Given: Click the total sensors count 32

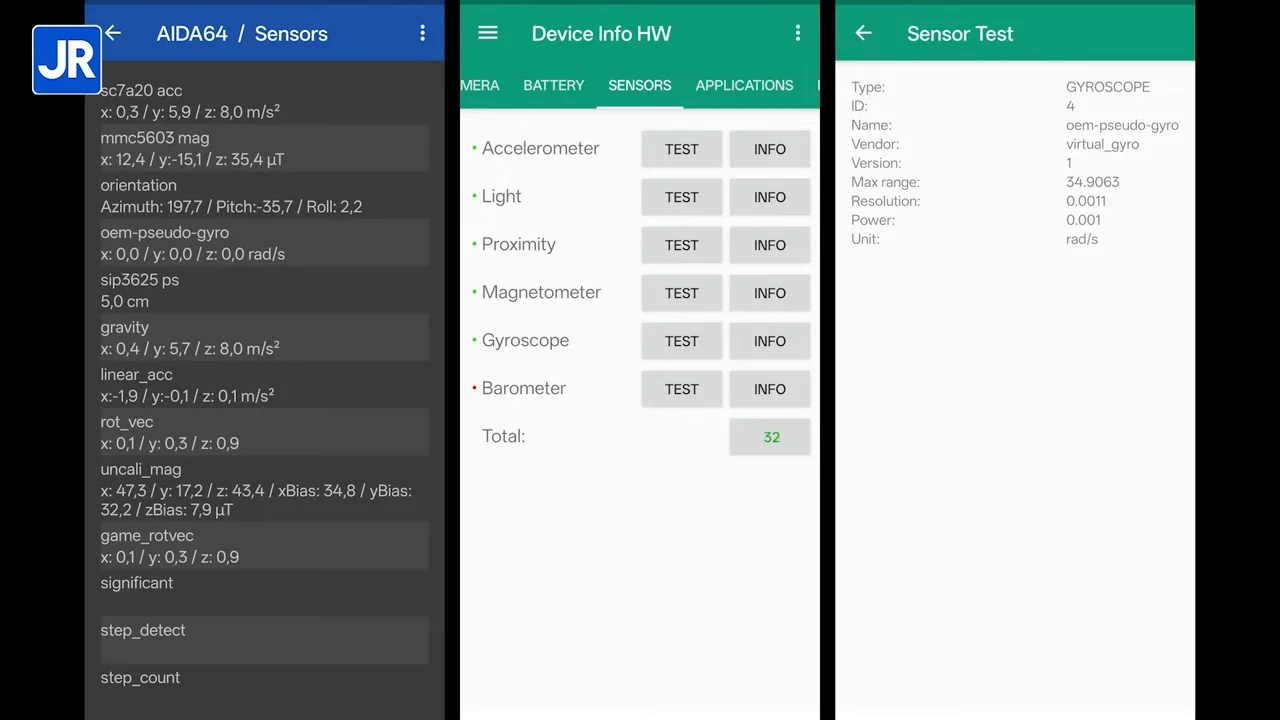Looking at the screenshot, I should tap(770, 437).
